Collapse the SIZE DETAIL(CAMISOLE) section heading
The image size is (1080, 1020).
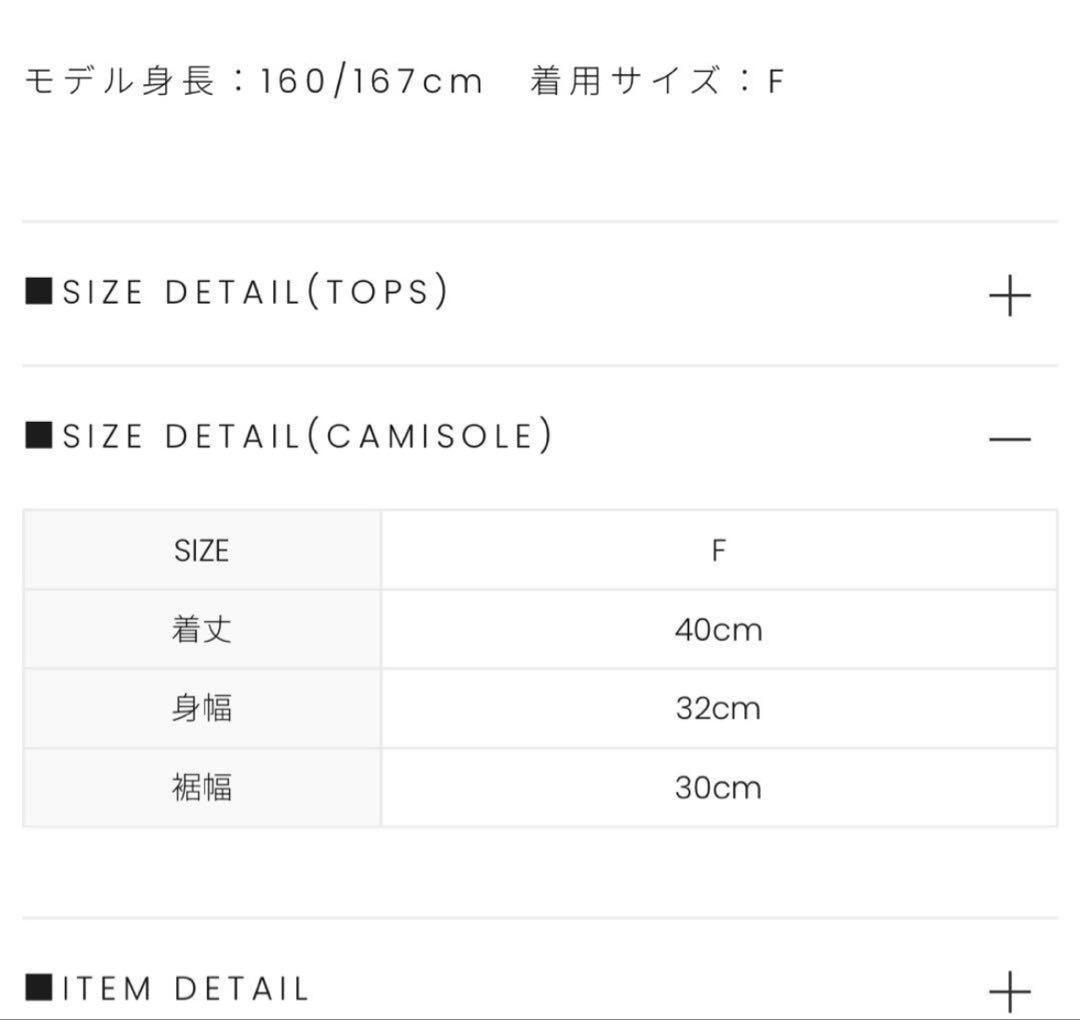307,436
